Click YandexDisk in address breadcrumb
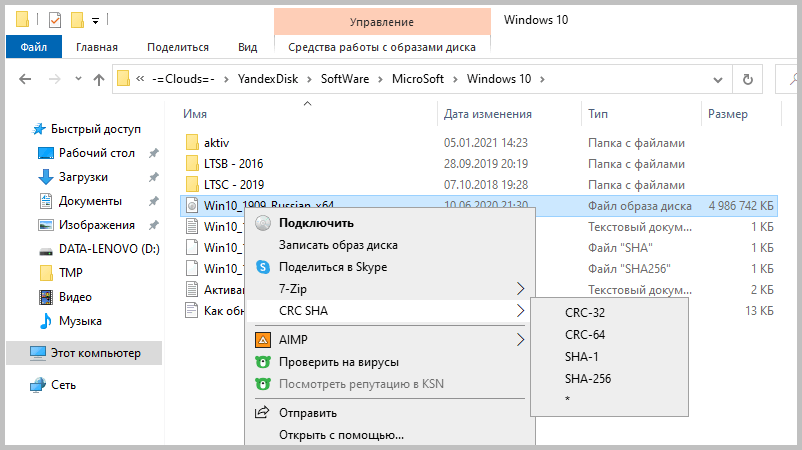 268,79
